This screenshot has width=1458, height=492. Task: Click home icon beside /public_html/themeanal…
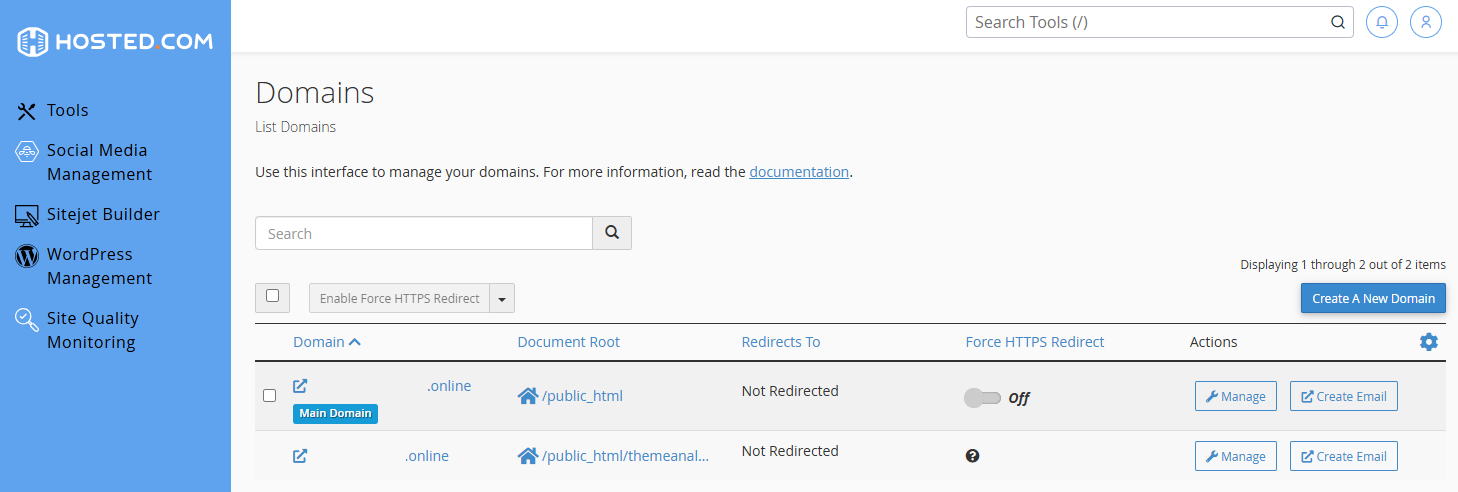[528, 456]
